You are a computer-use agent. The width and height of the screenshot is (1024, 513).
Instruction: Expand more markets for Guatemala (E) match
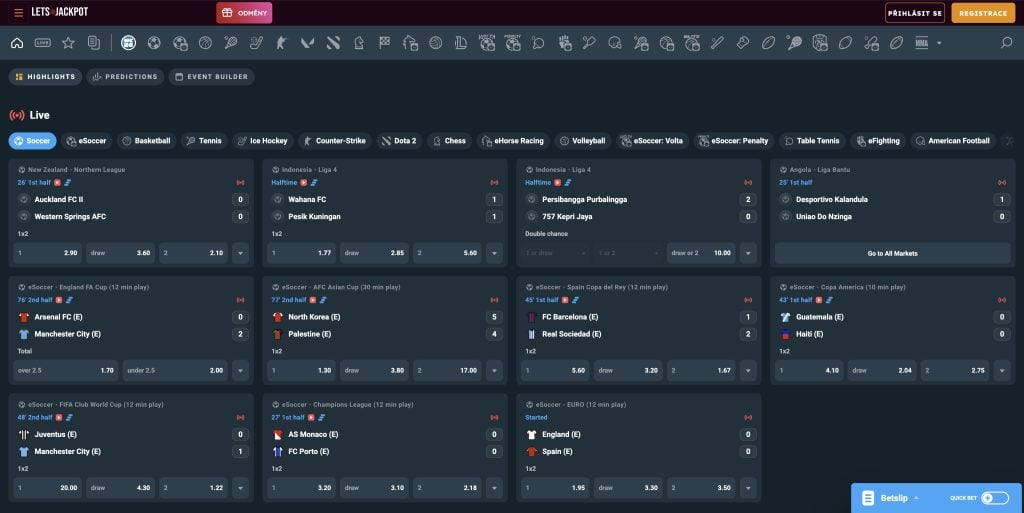tap(1002, 370)
